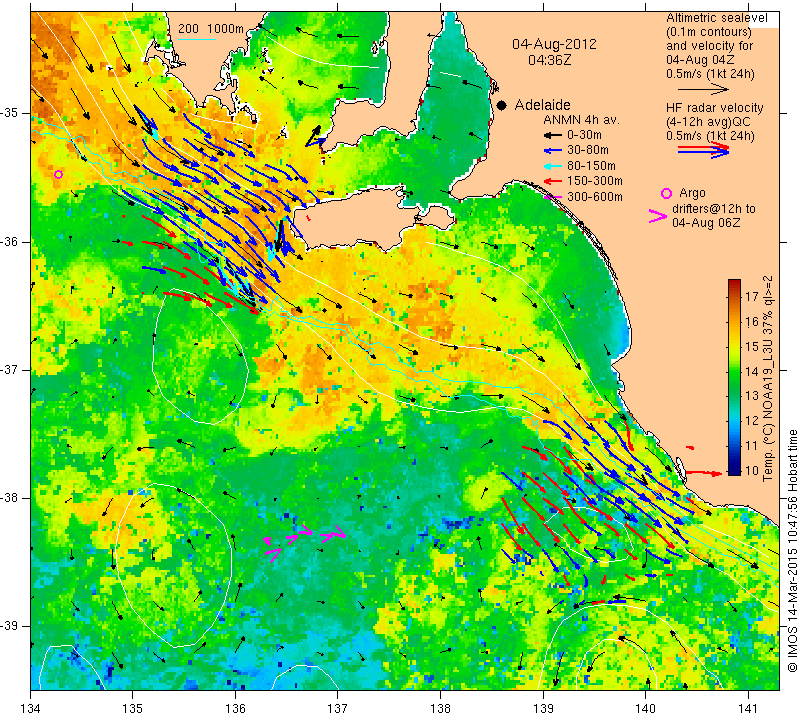Click the black 0-30m legend arrow
This screenshot has height=720, width=800.
[552, 136]
